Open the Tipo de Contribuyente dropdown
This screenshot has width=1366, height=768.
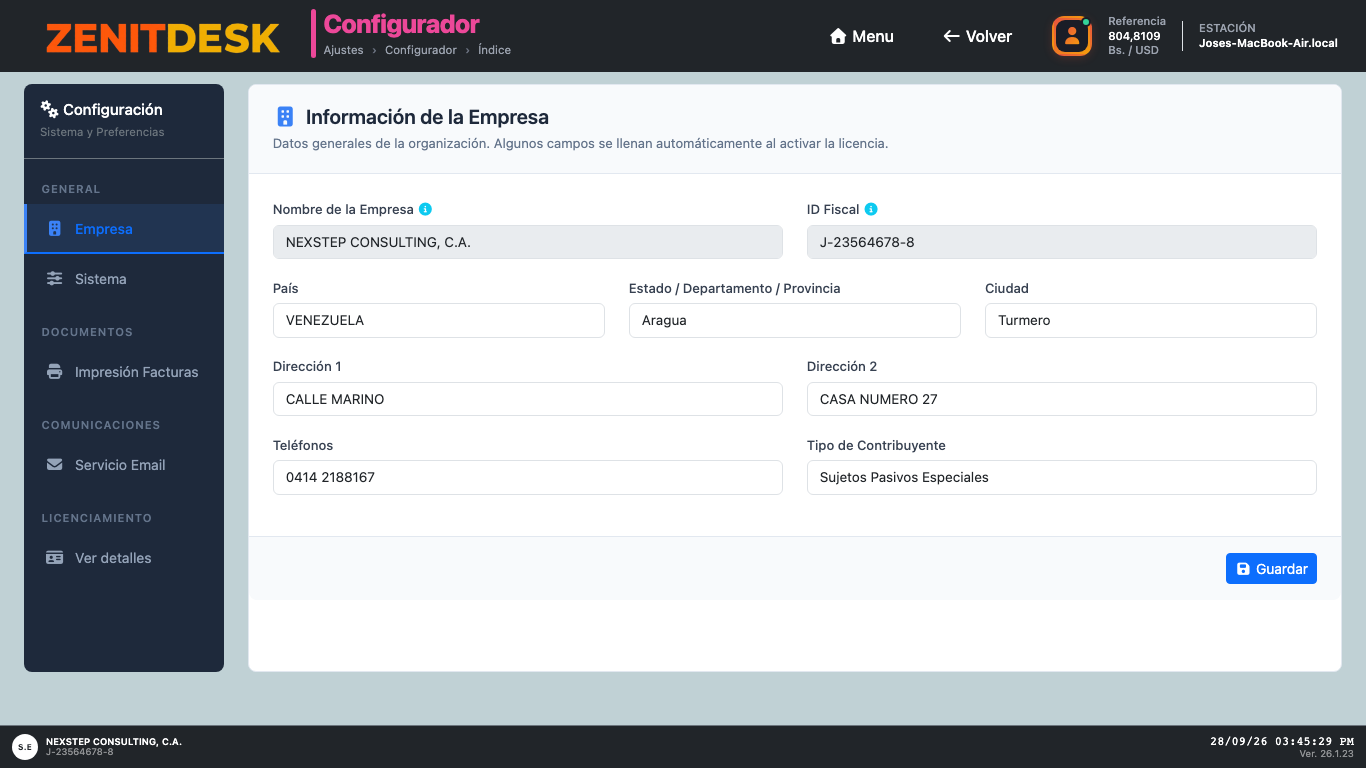click(x=1062, y=477)
